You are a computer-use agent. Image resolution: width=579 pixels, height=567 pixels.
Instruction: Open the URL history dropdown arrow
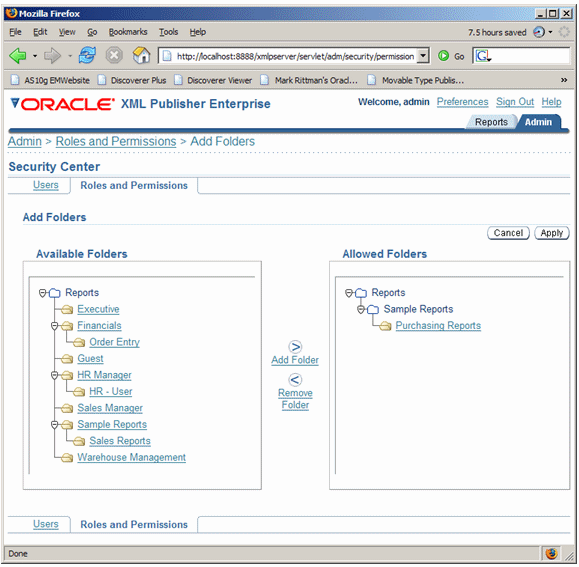[x=424, y=56]
